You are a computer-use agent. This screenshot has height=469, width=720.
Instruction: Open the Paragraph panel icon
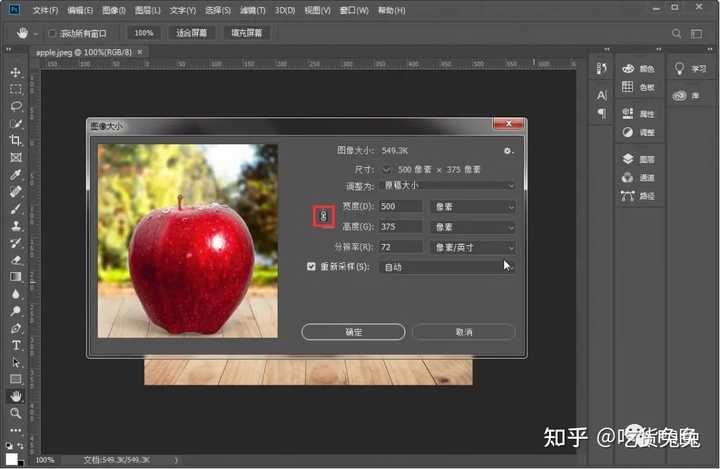pyautogui.click(x=602, y=113)
